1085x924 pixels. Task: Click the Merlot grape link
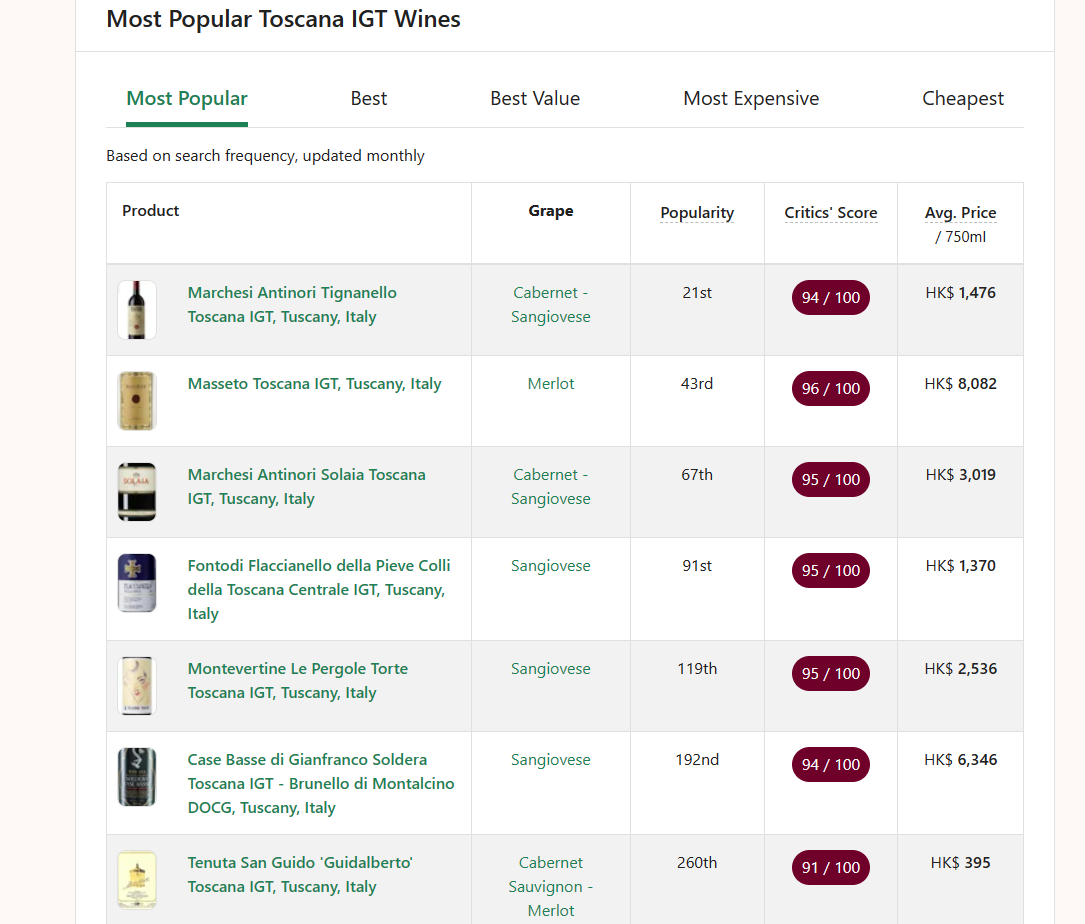click(x=551, y=384)
